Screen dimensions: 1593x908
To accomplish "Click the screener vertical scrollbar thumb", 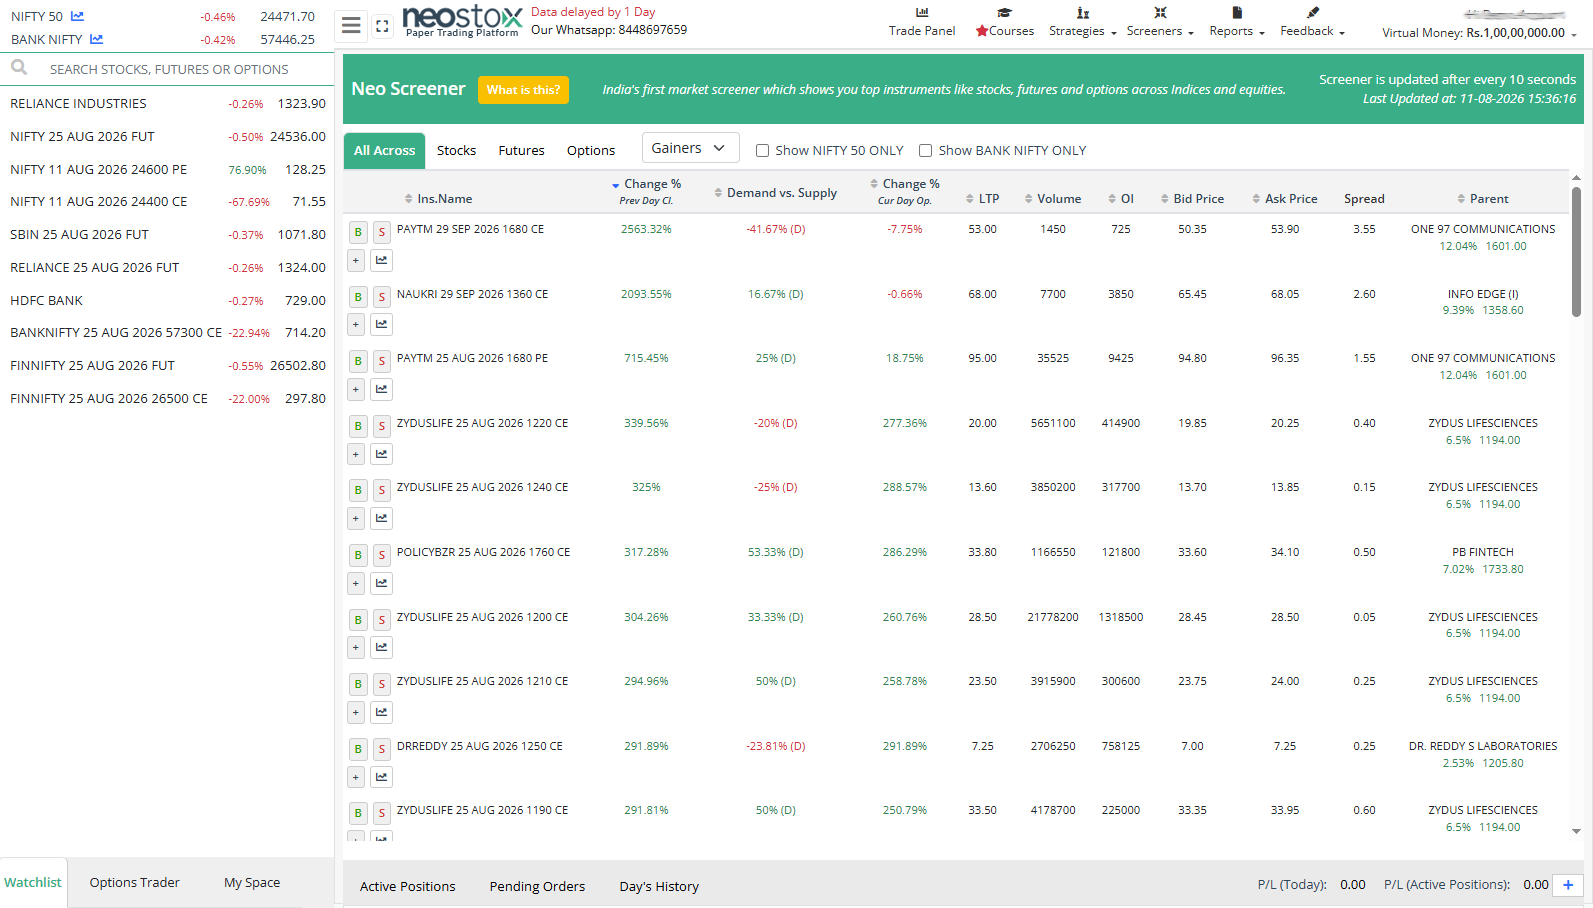I will click(x=1576, y=252).
